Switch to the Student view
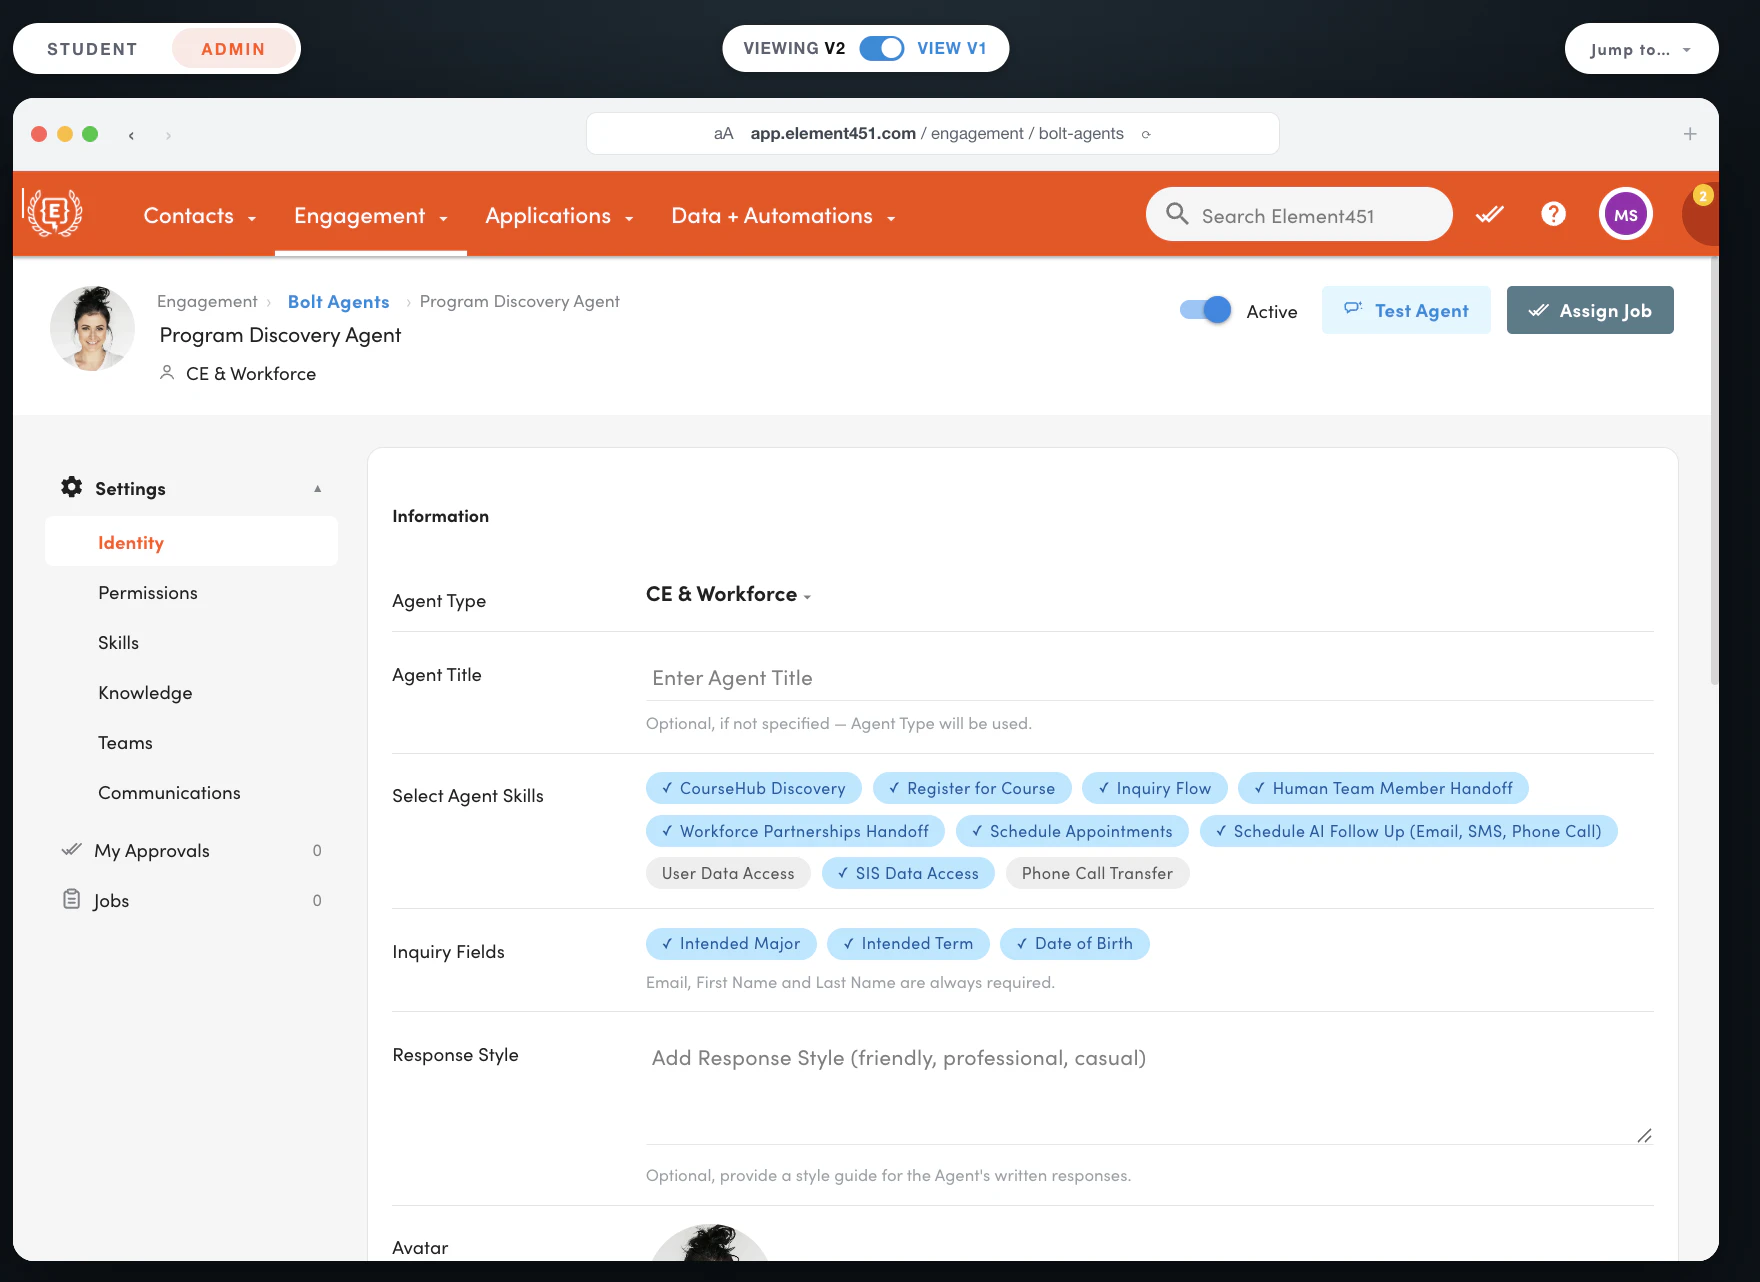The height and width of the screenshot is (1282, 1760). 92,49
